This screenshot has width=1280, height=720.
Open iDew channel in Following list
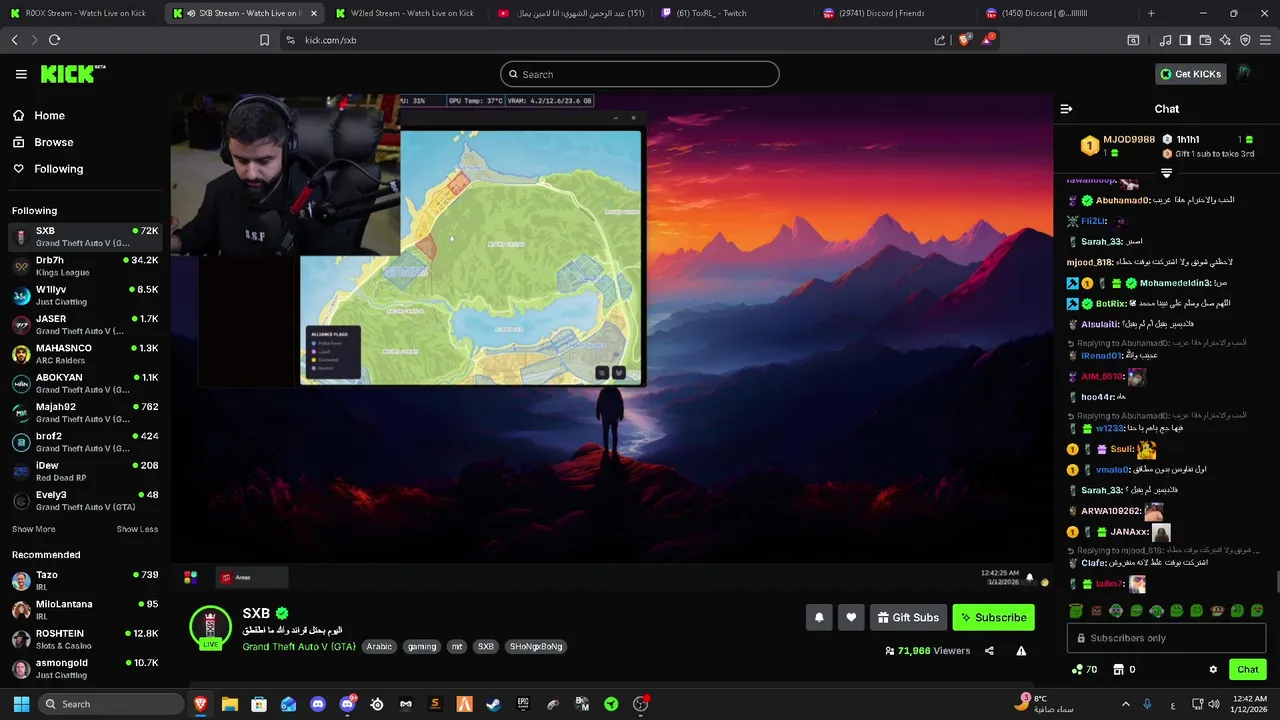(x=85, y=471)
